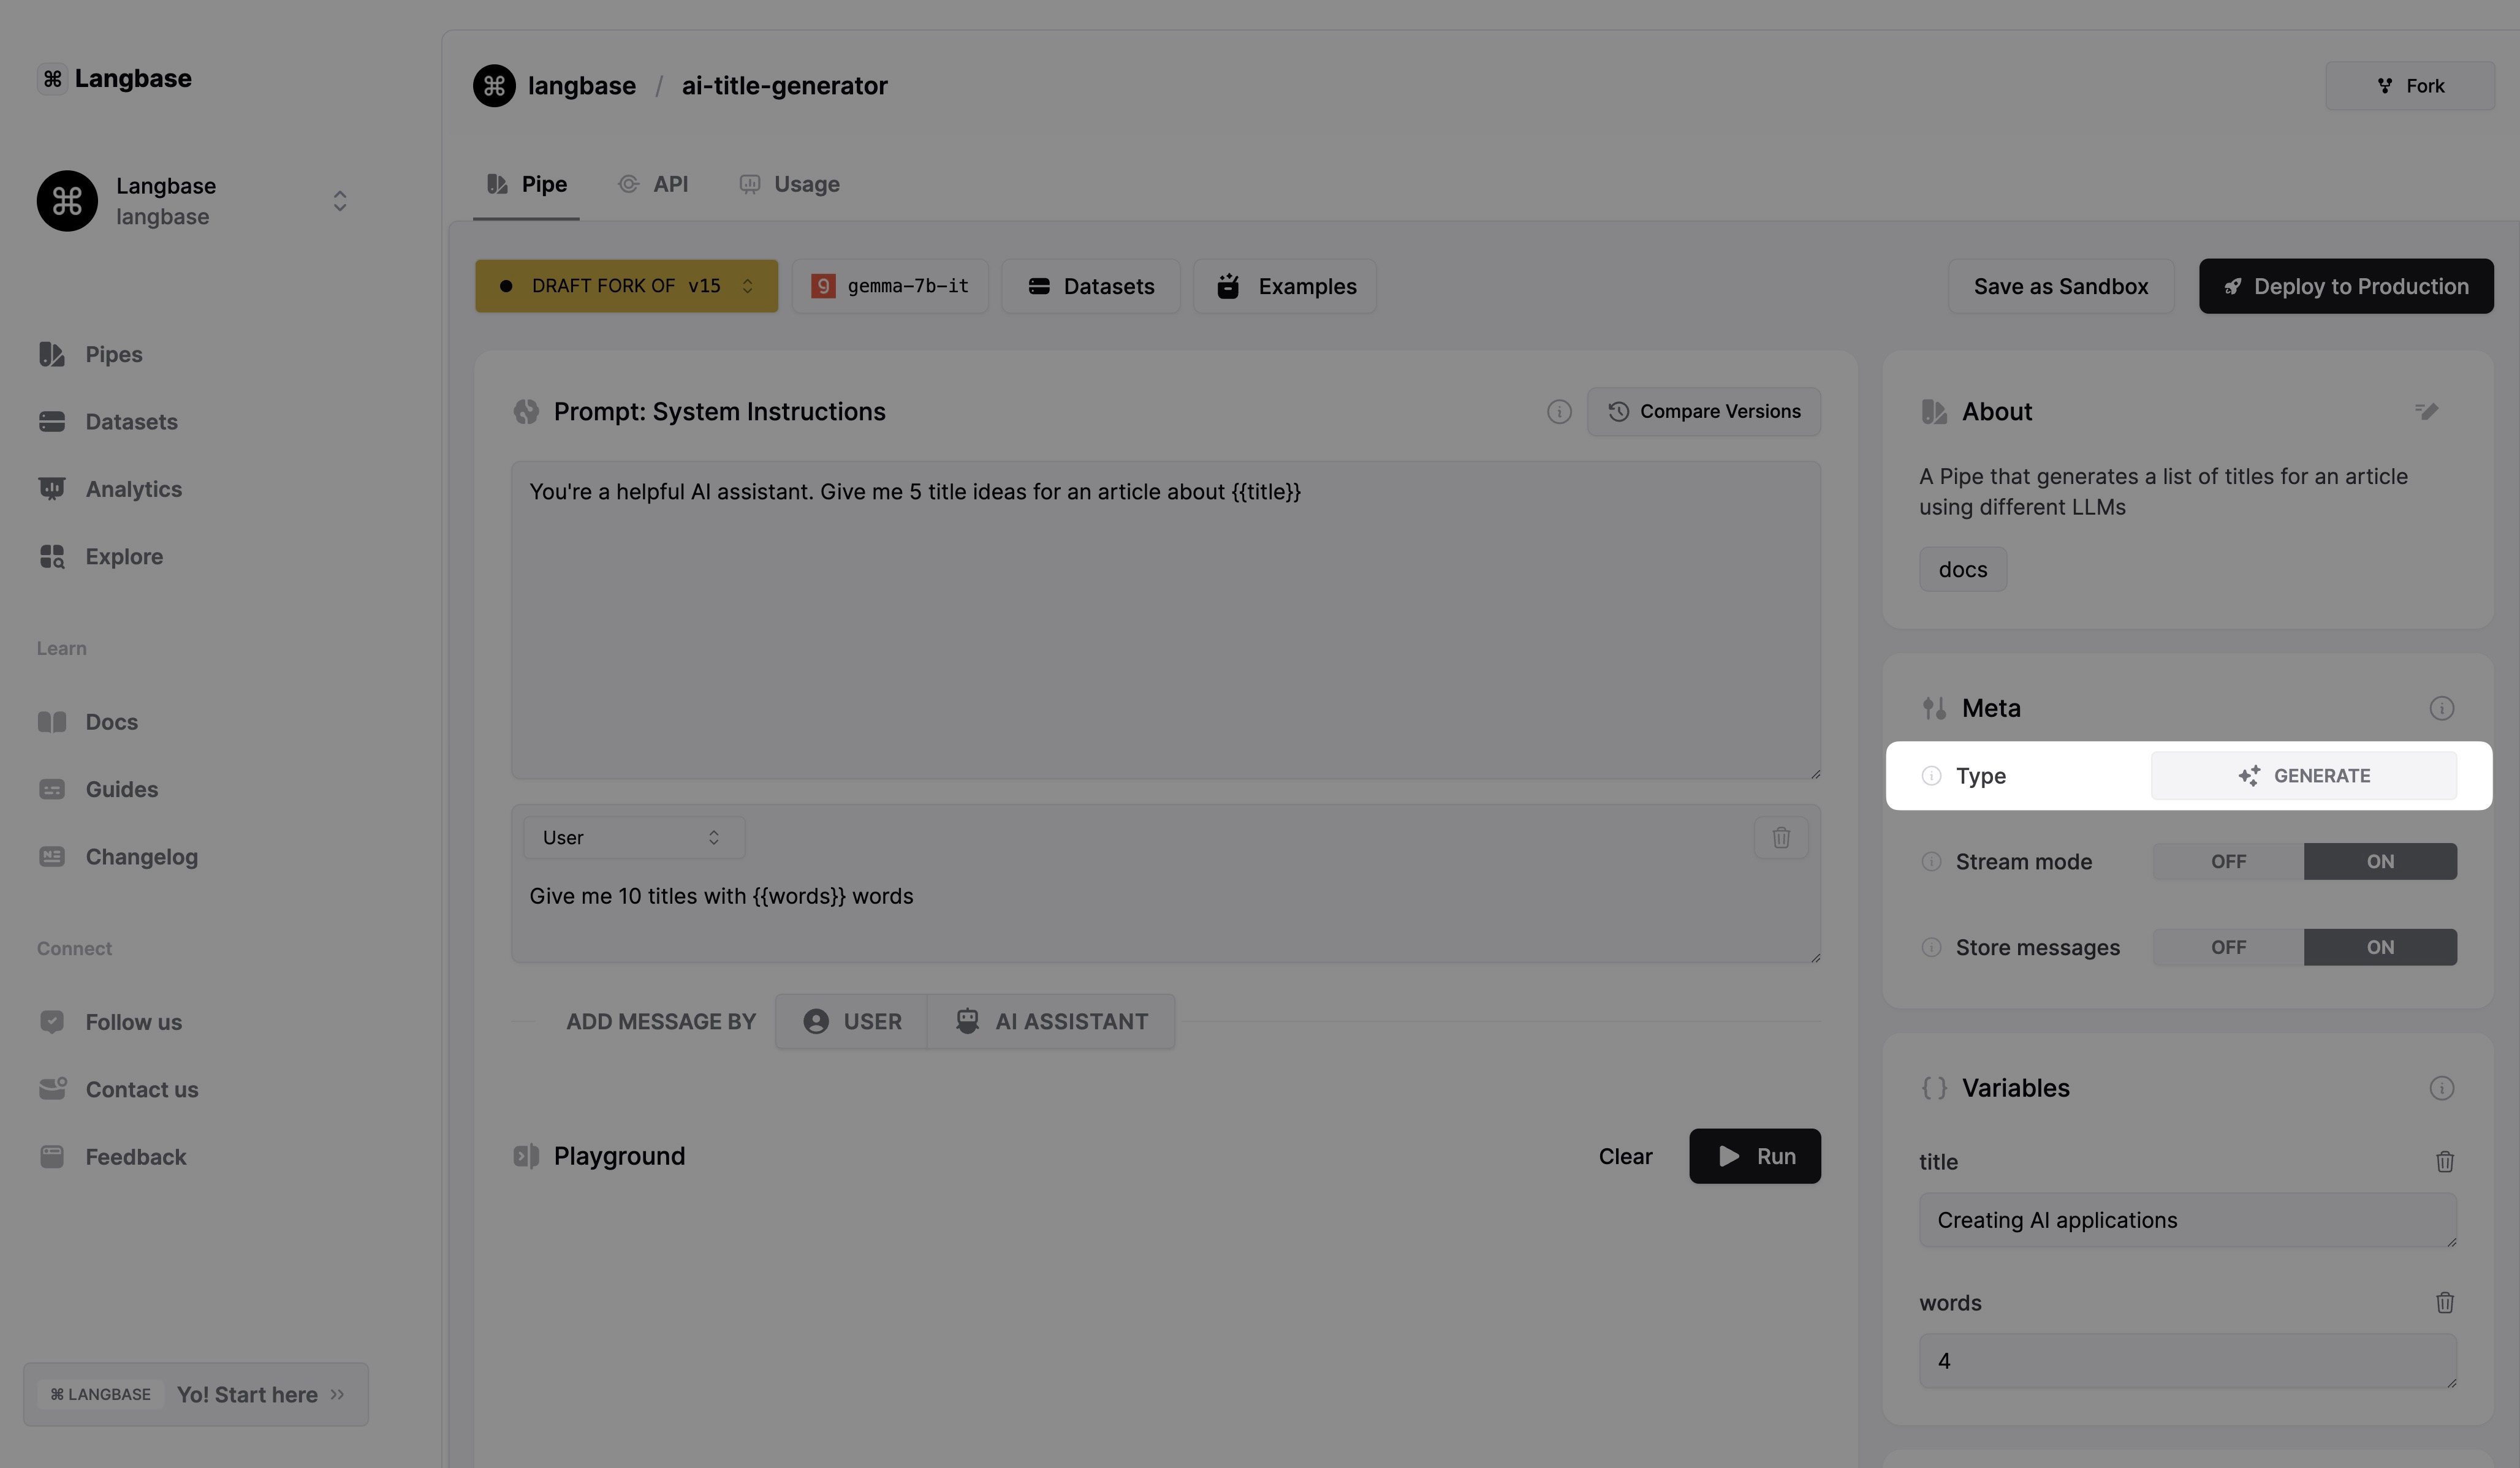2520x1468 pixels.
Task: Click the info icon next to Type
Action: click(1931, 776)
